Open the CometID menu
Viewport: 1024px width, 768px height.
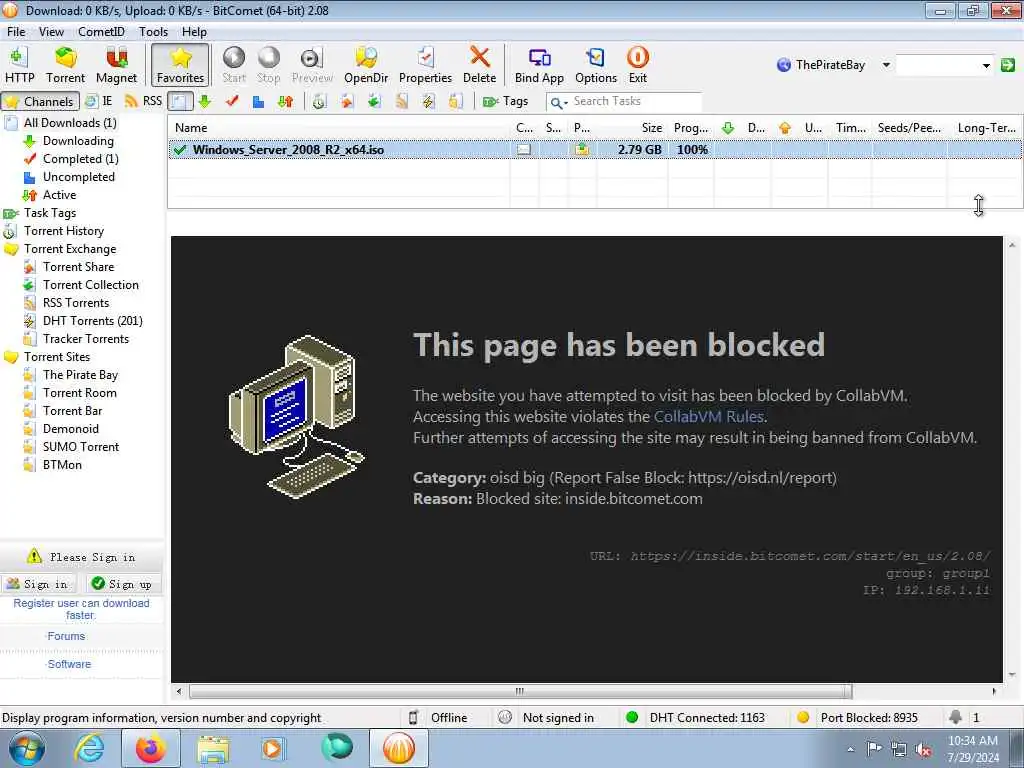pyautogui.click(x=101, y=31)
